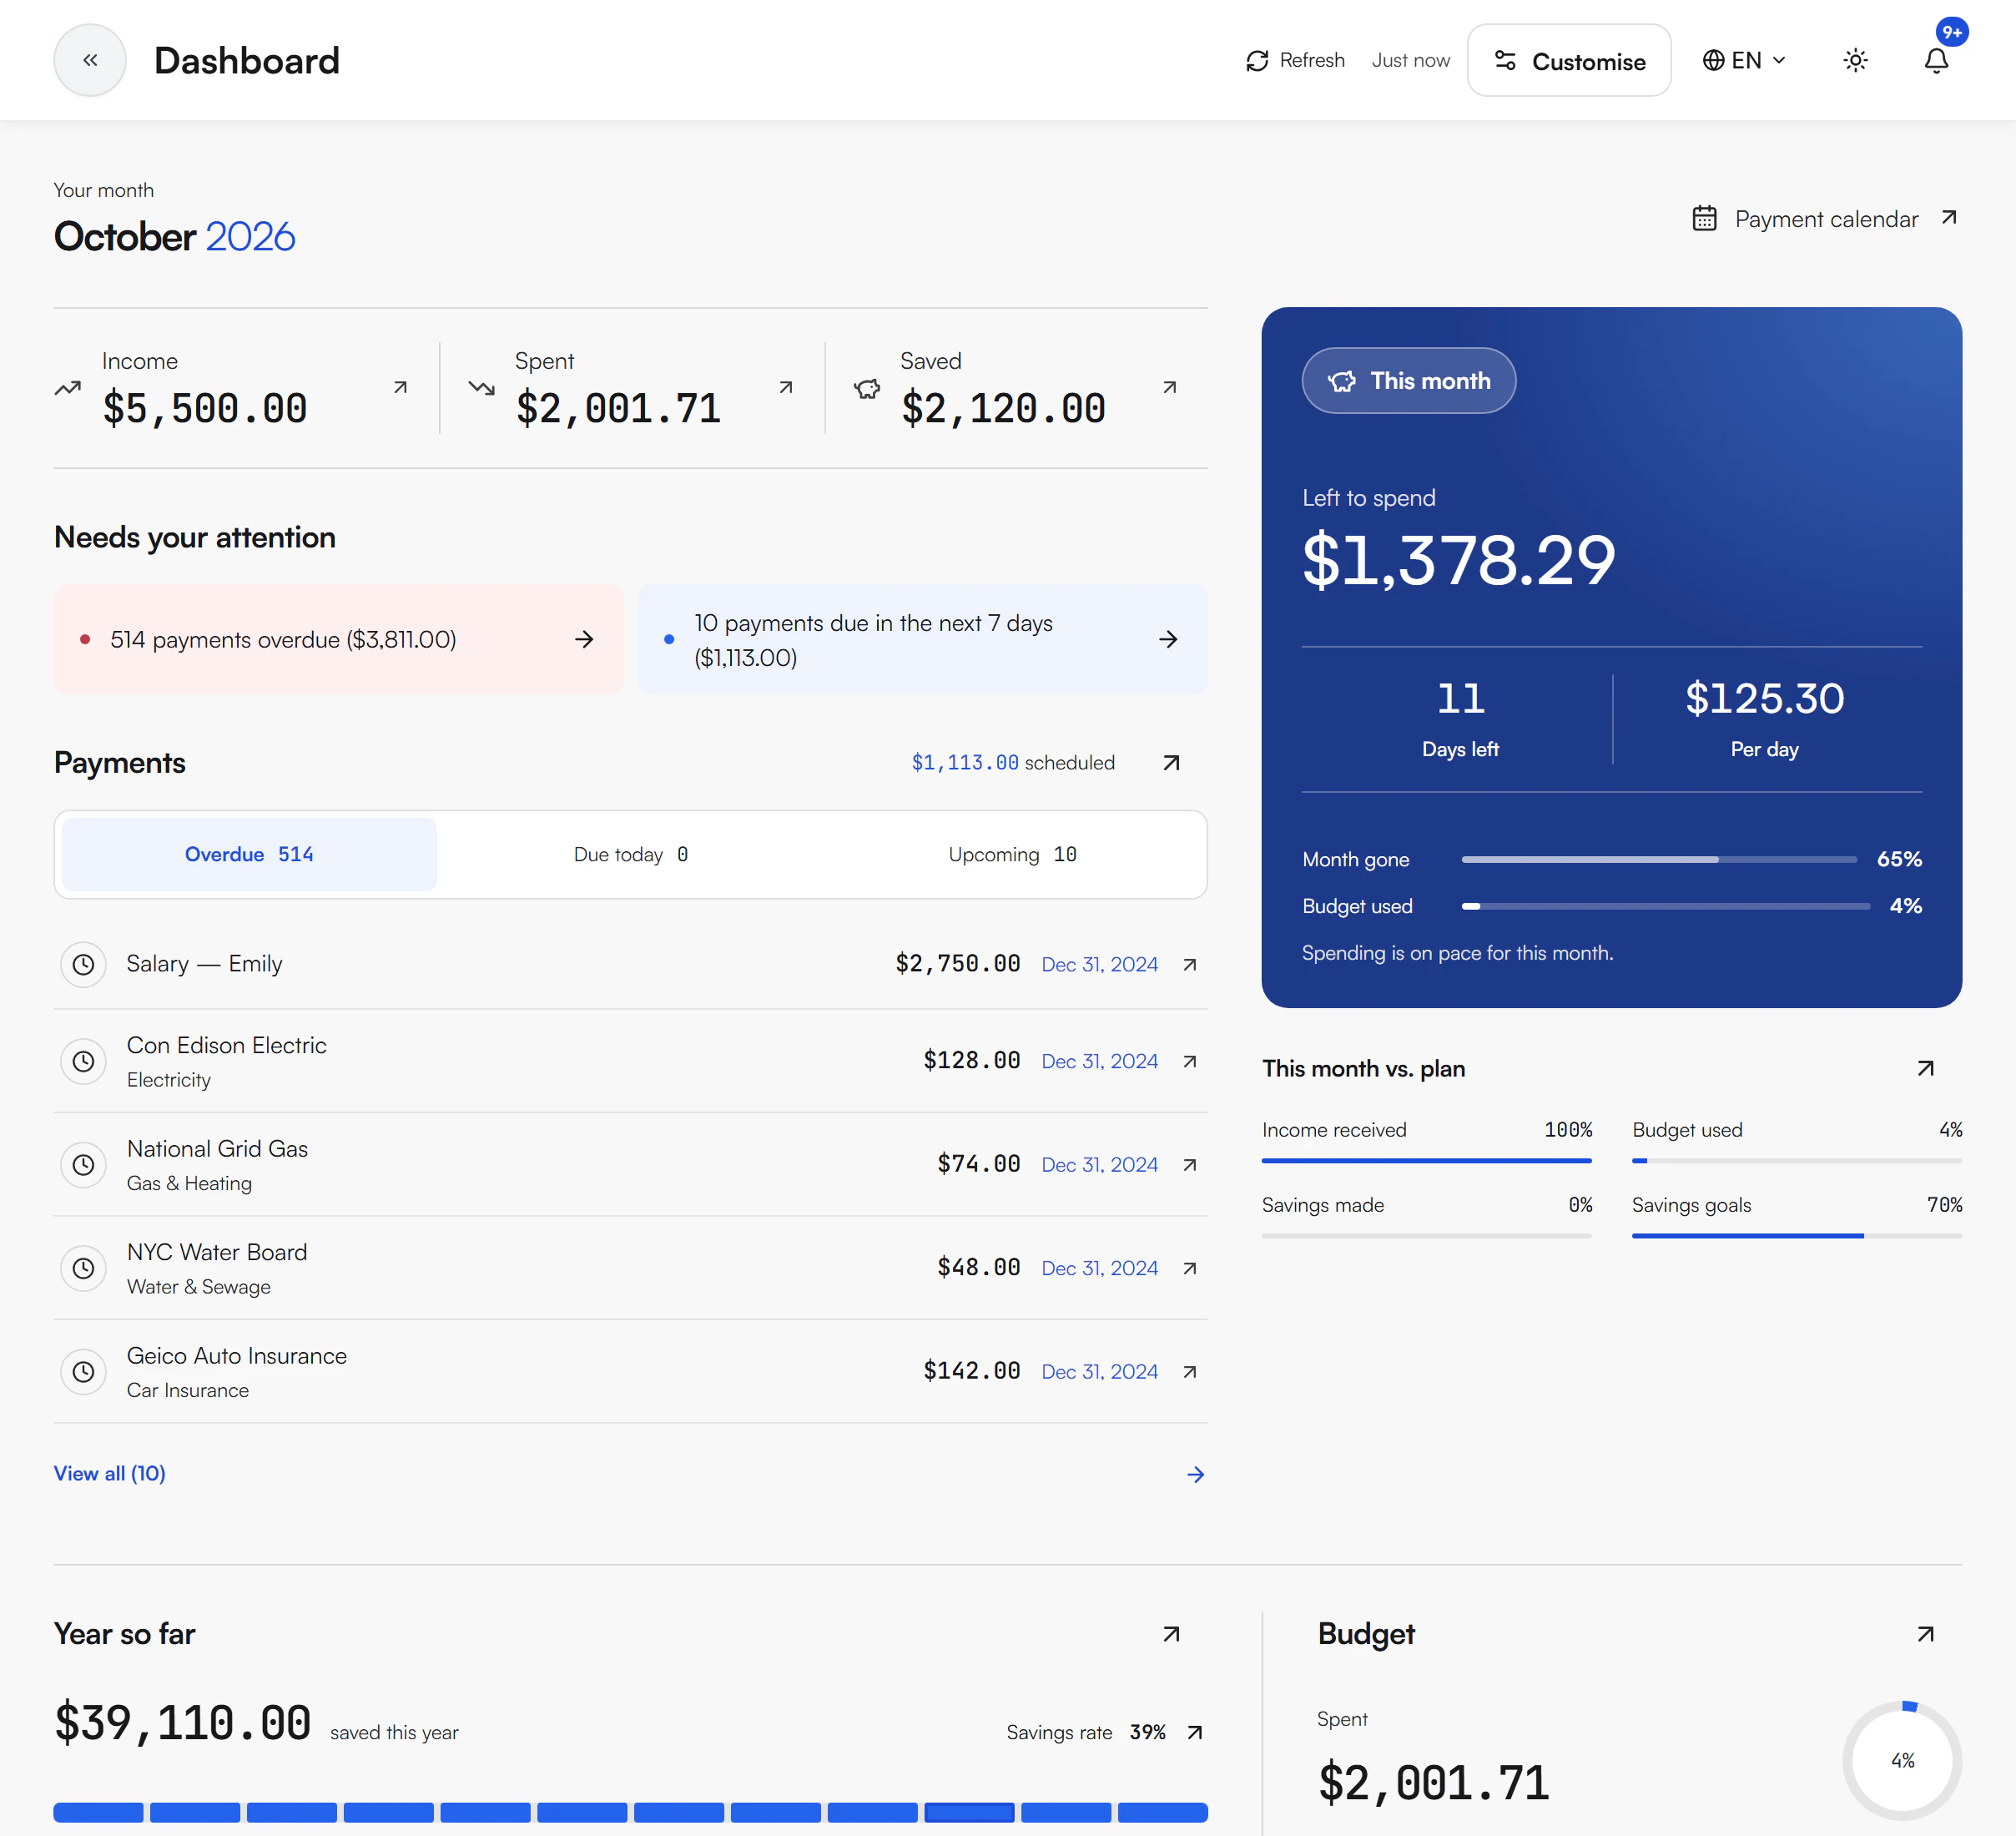This screenshot has width=2016, height=1836.
Task: Open Con Edison Electric payment arrow
Action: 1190,1061
